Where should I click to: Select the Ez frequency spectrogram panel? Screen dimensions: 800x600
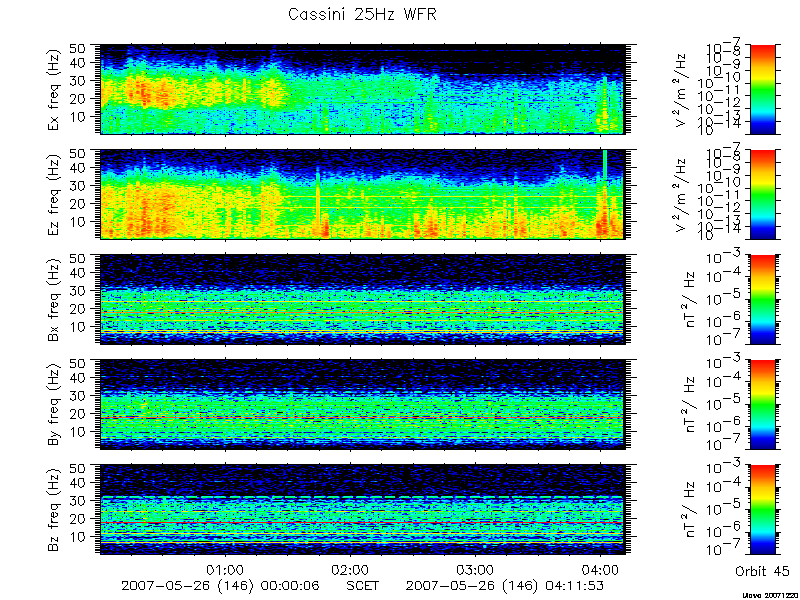point(362,194)
